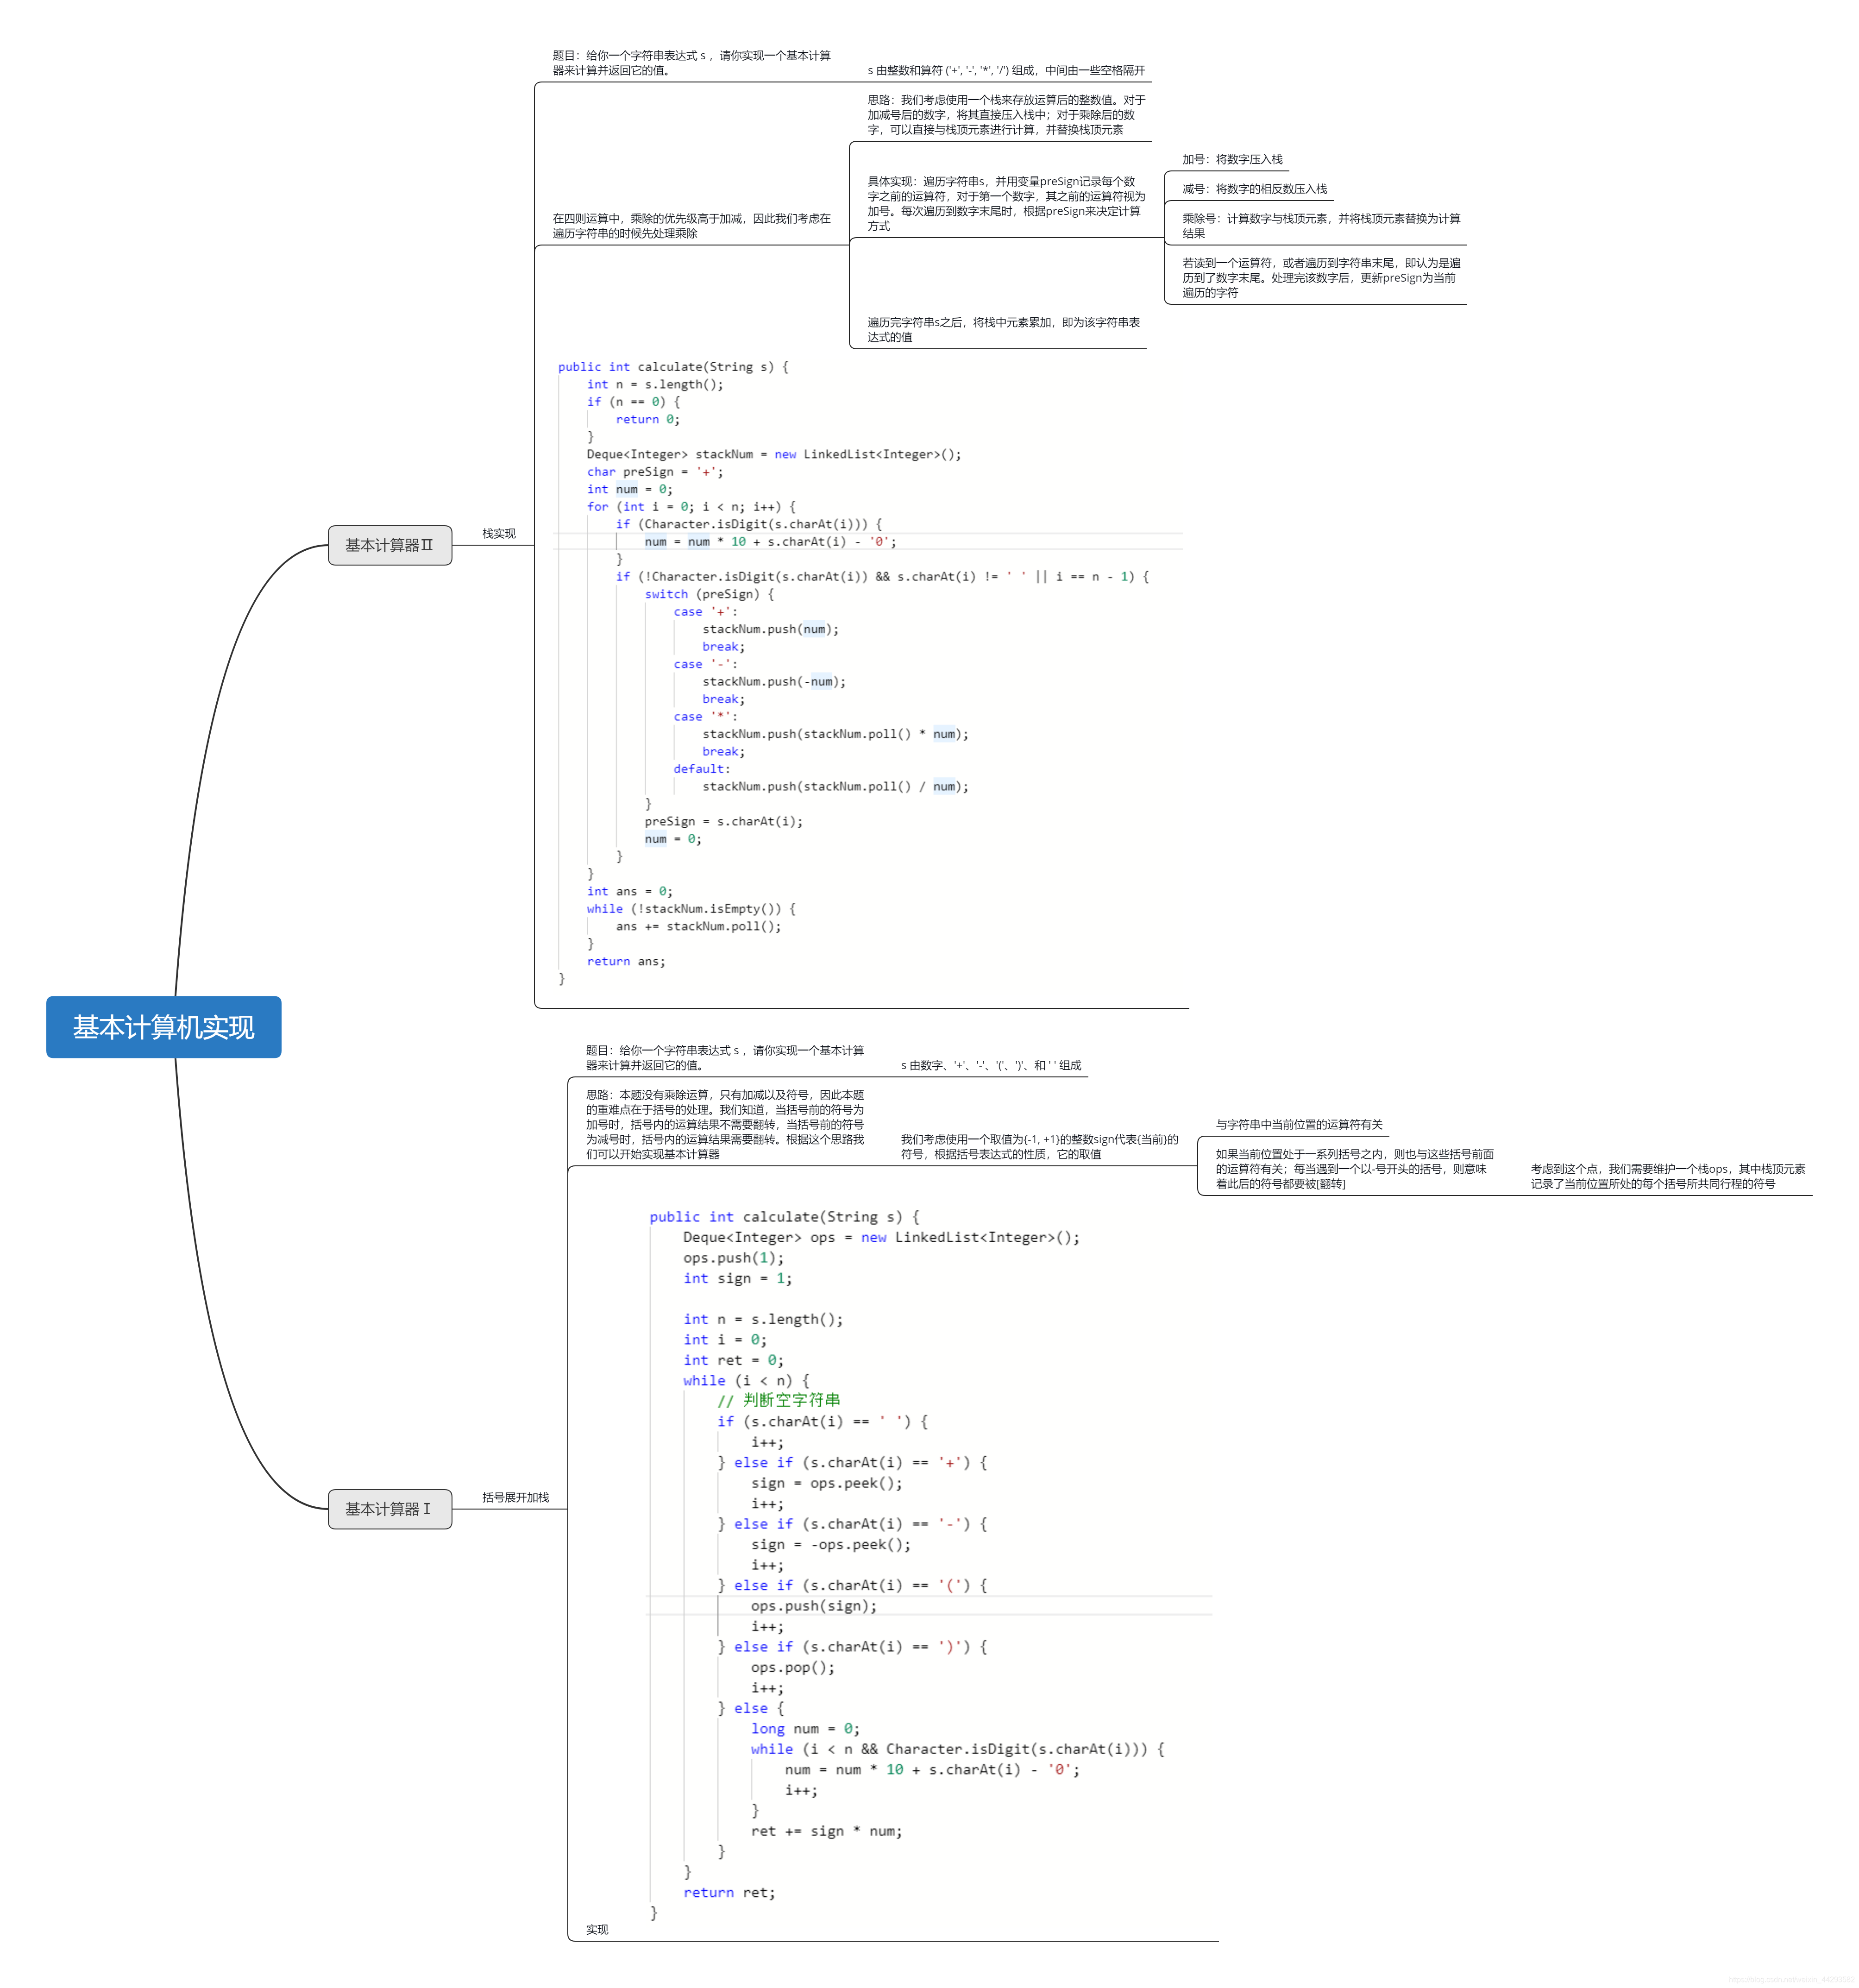This screenshot has width=1859, height=1988.
Task: Select the top 题目 node for calculator II
Action: 691,63
